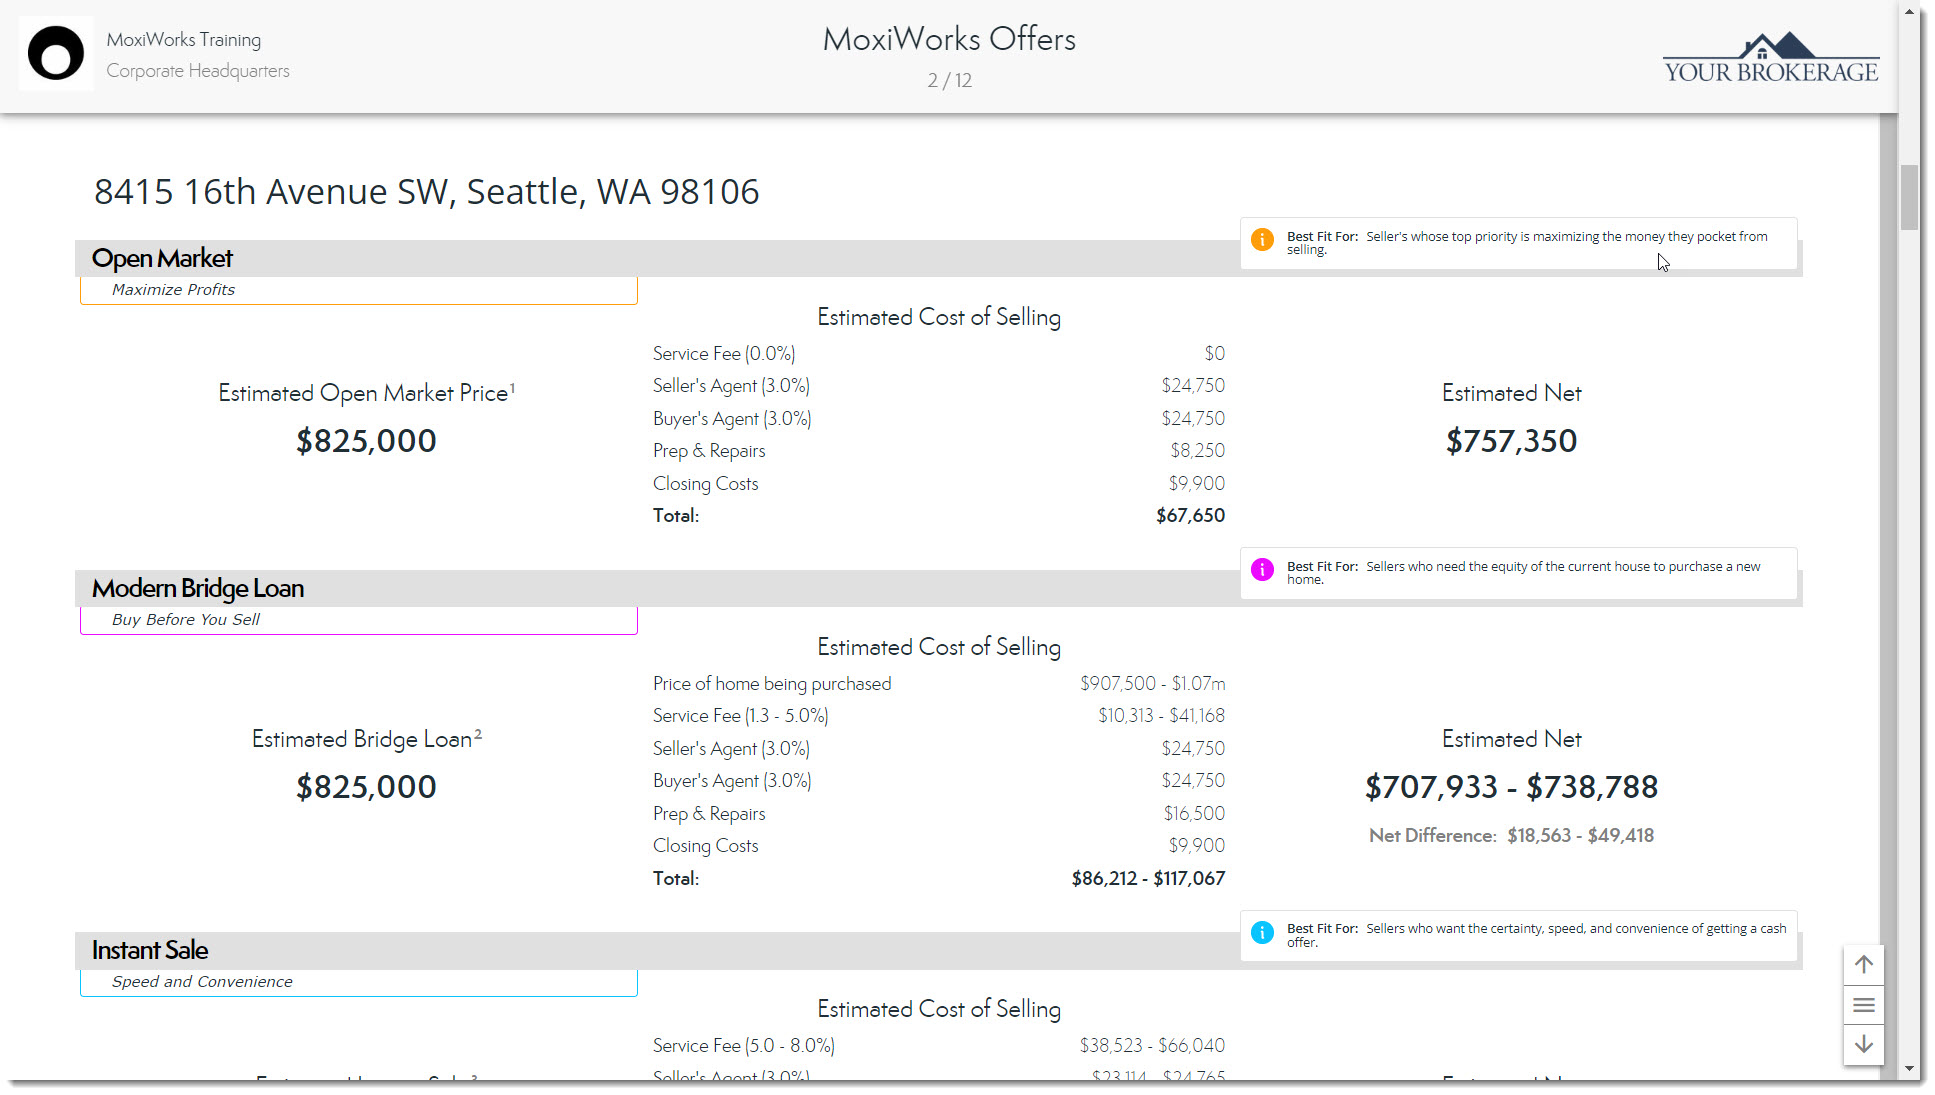Viewport: 1935px width, 1095px height.
Task: Click the Corporate Headquarters office text
Action: (198, 71)
